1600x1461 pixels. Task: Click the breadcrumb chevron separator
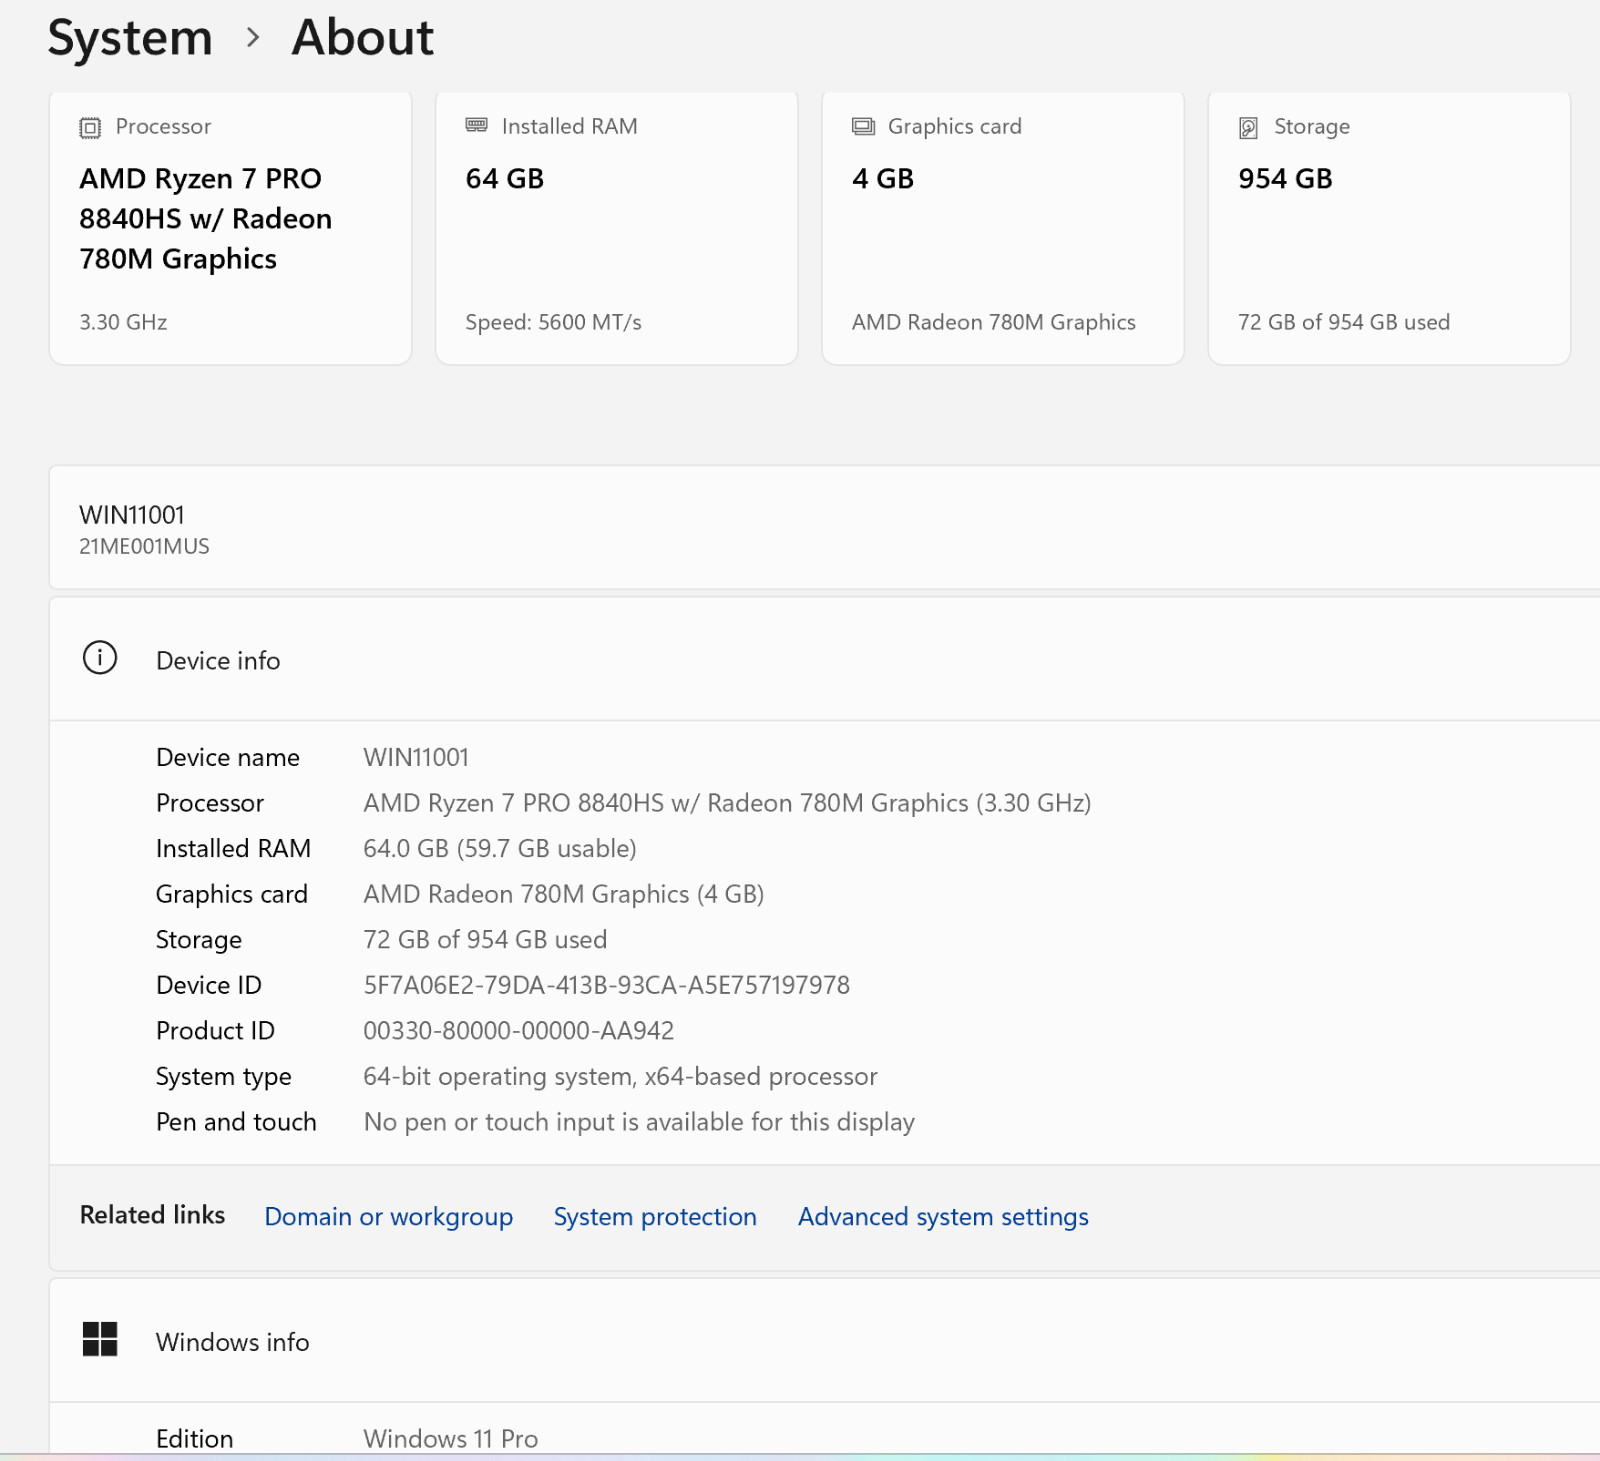click(253, 38)
